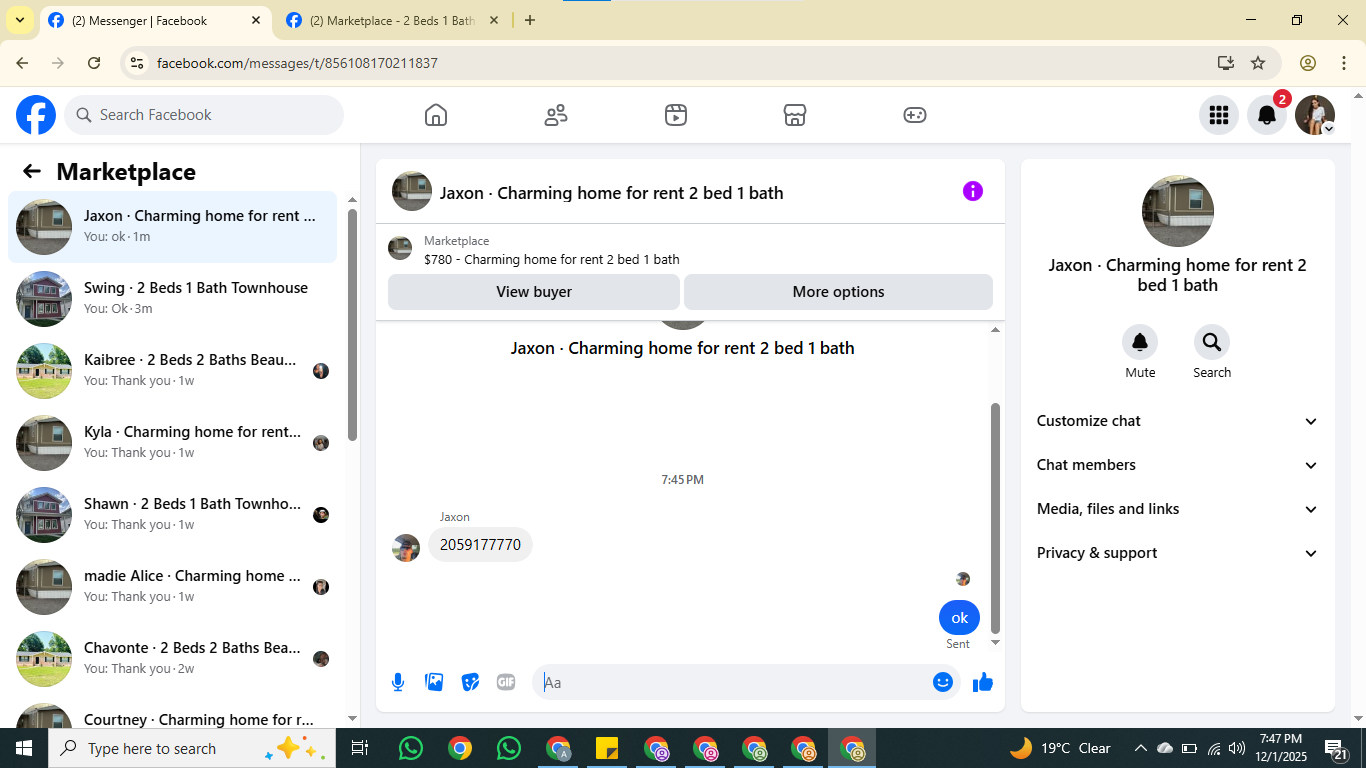
Task: Open the nine-dot Menu grid icon
Action: pos(1218,115)
